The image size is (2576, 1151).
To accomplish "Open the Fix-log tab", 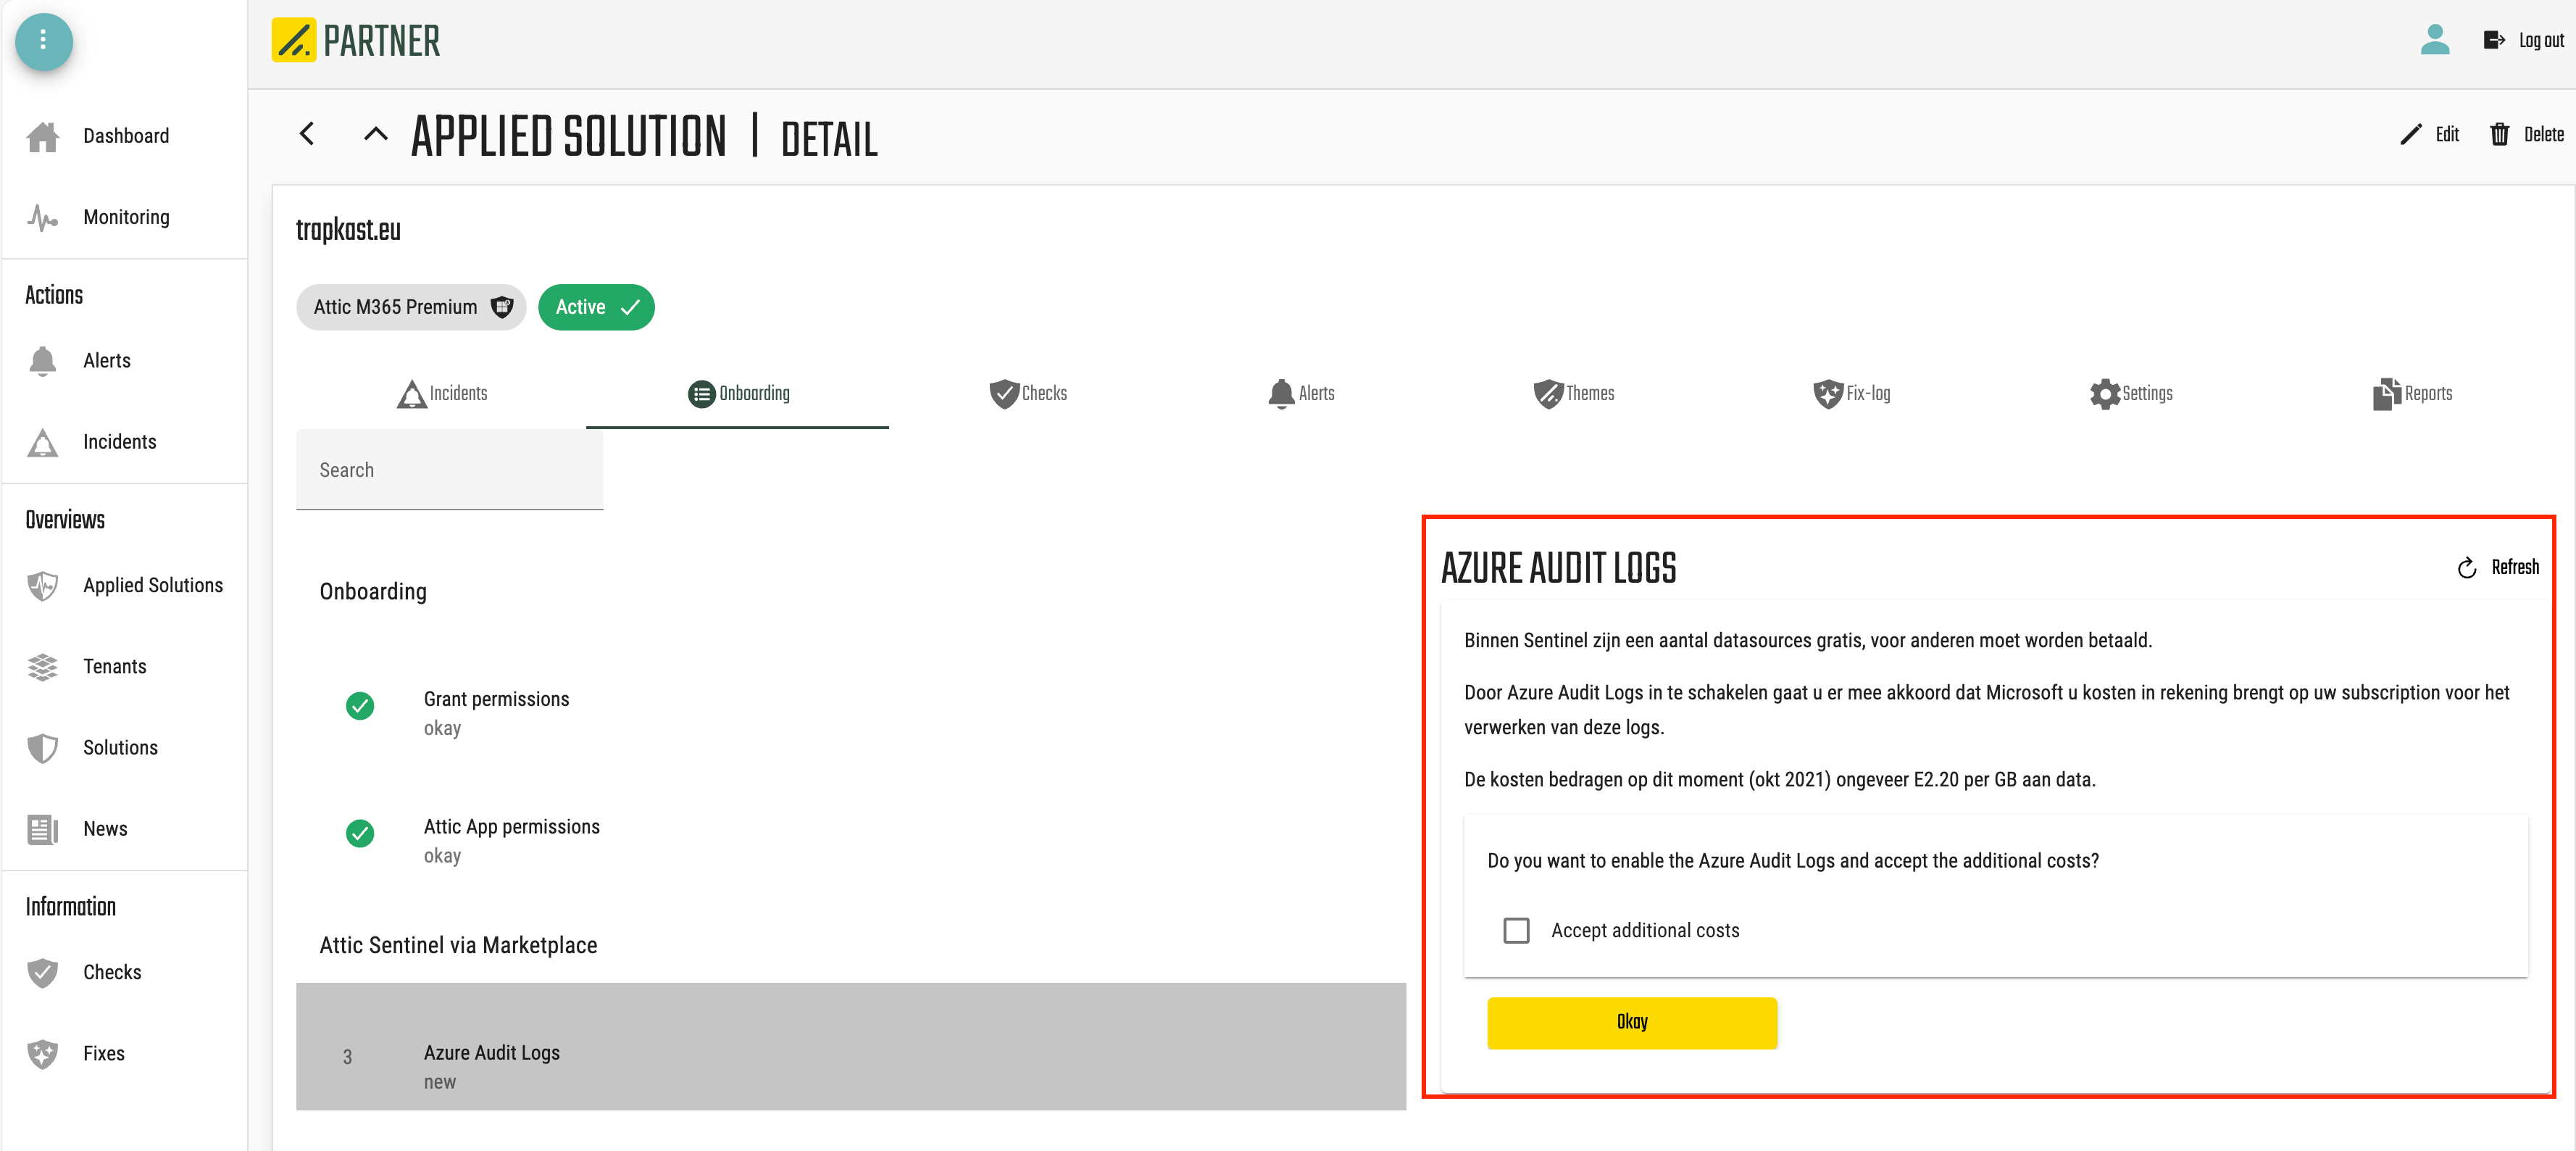I will click(x=1851, y=394).
